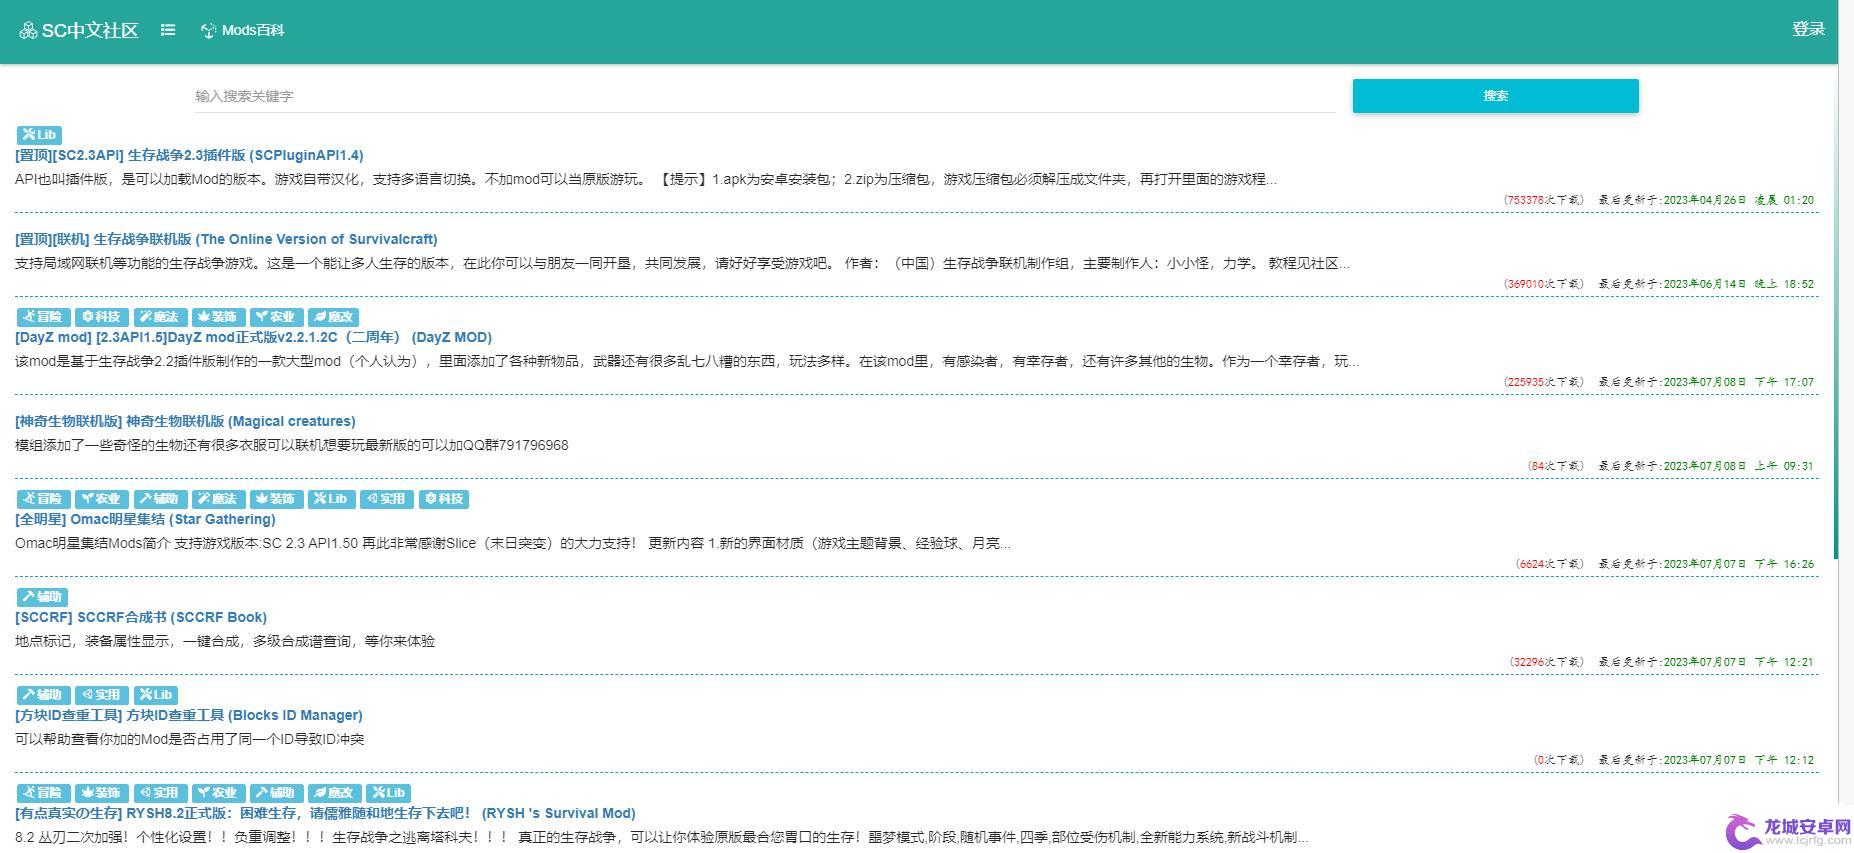Click Lib tag on Blocks ID Manager entry
The image size is (1854, 853).
point(156,695)
